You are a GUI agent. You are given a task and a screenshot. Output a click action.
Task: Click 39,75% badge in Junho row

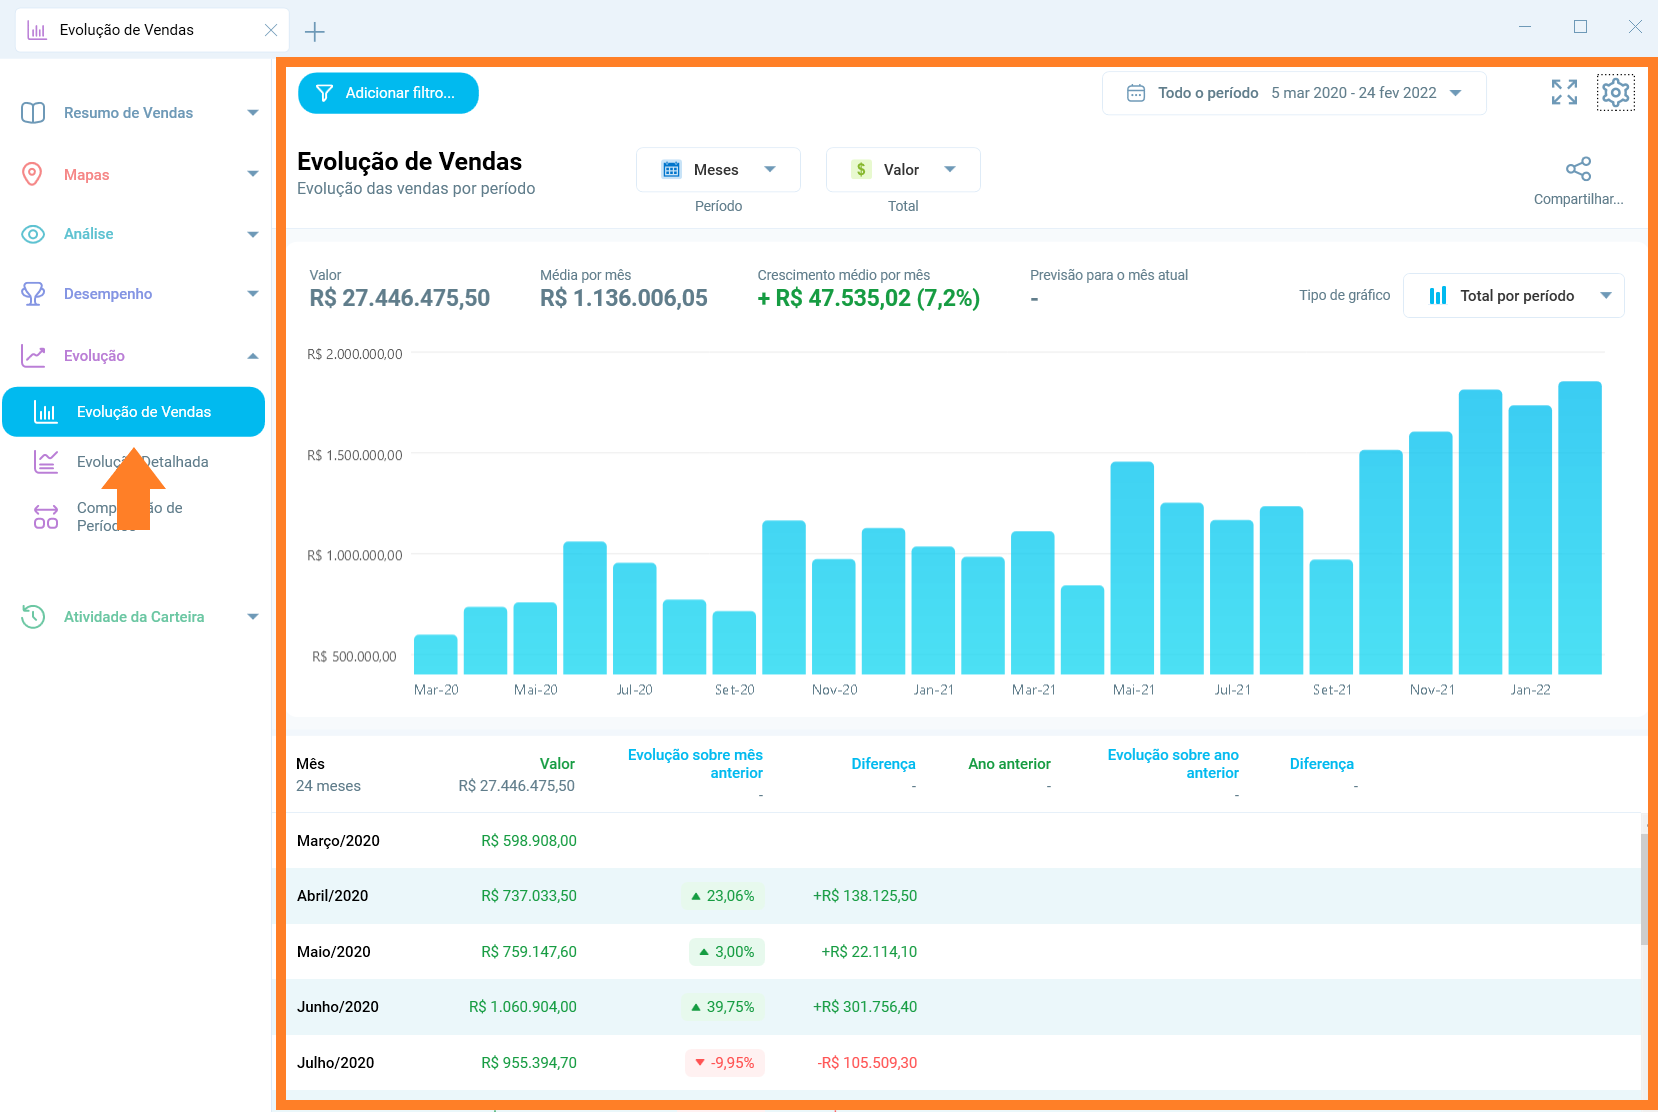(x=723, y=1007)
